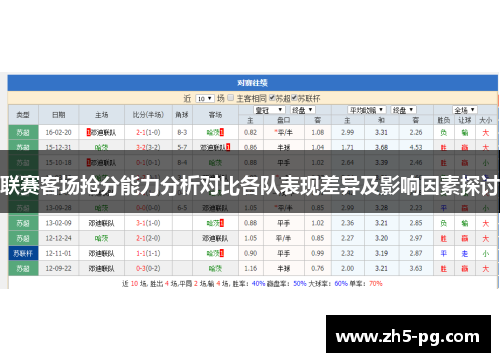Open the 全场 full-time dropdown
Image resolution: width=500 pixels, height=362 pixels.
pyautogui.click(x=465, y=110)
